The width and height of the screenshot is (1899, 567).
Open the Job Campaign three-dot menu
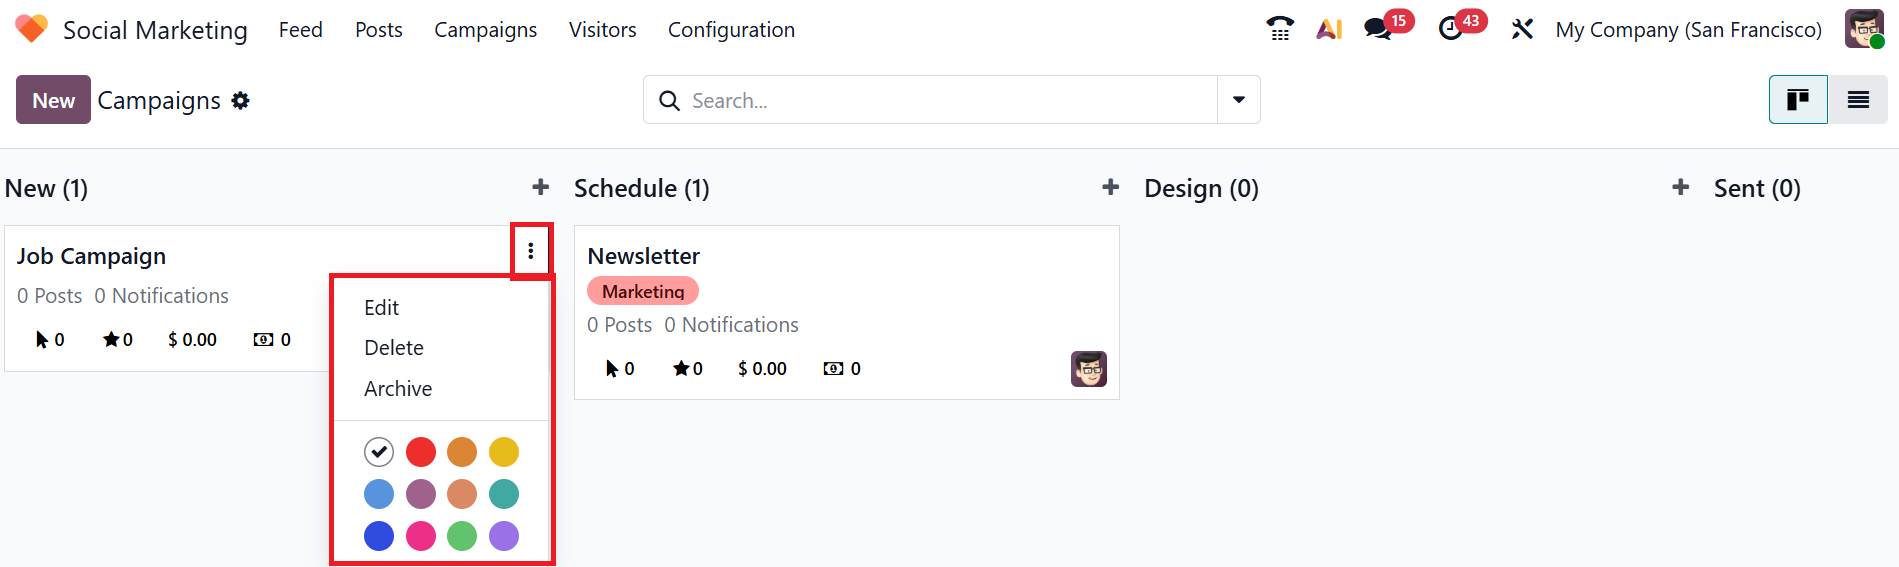coord(531,251)
